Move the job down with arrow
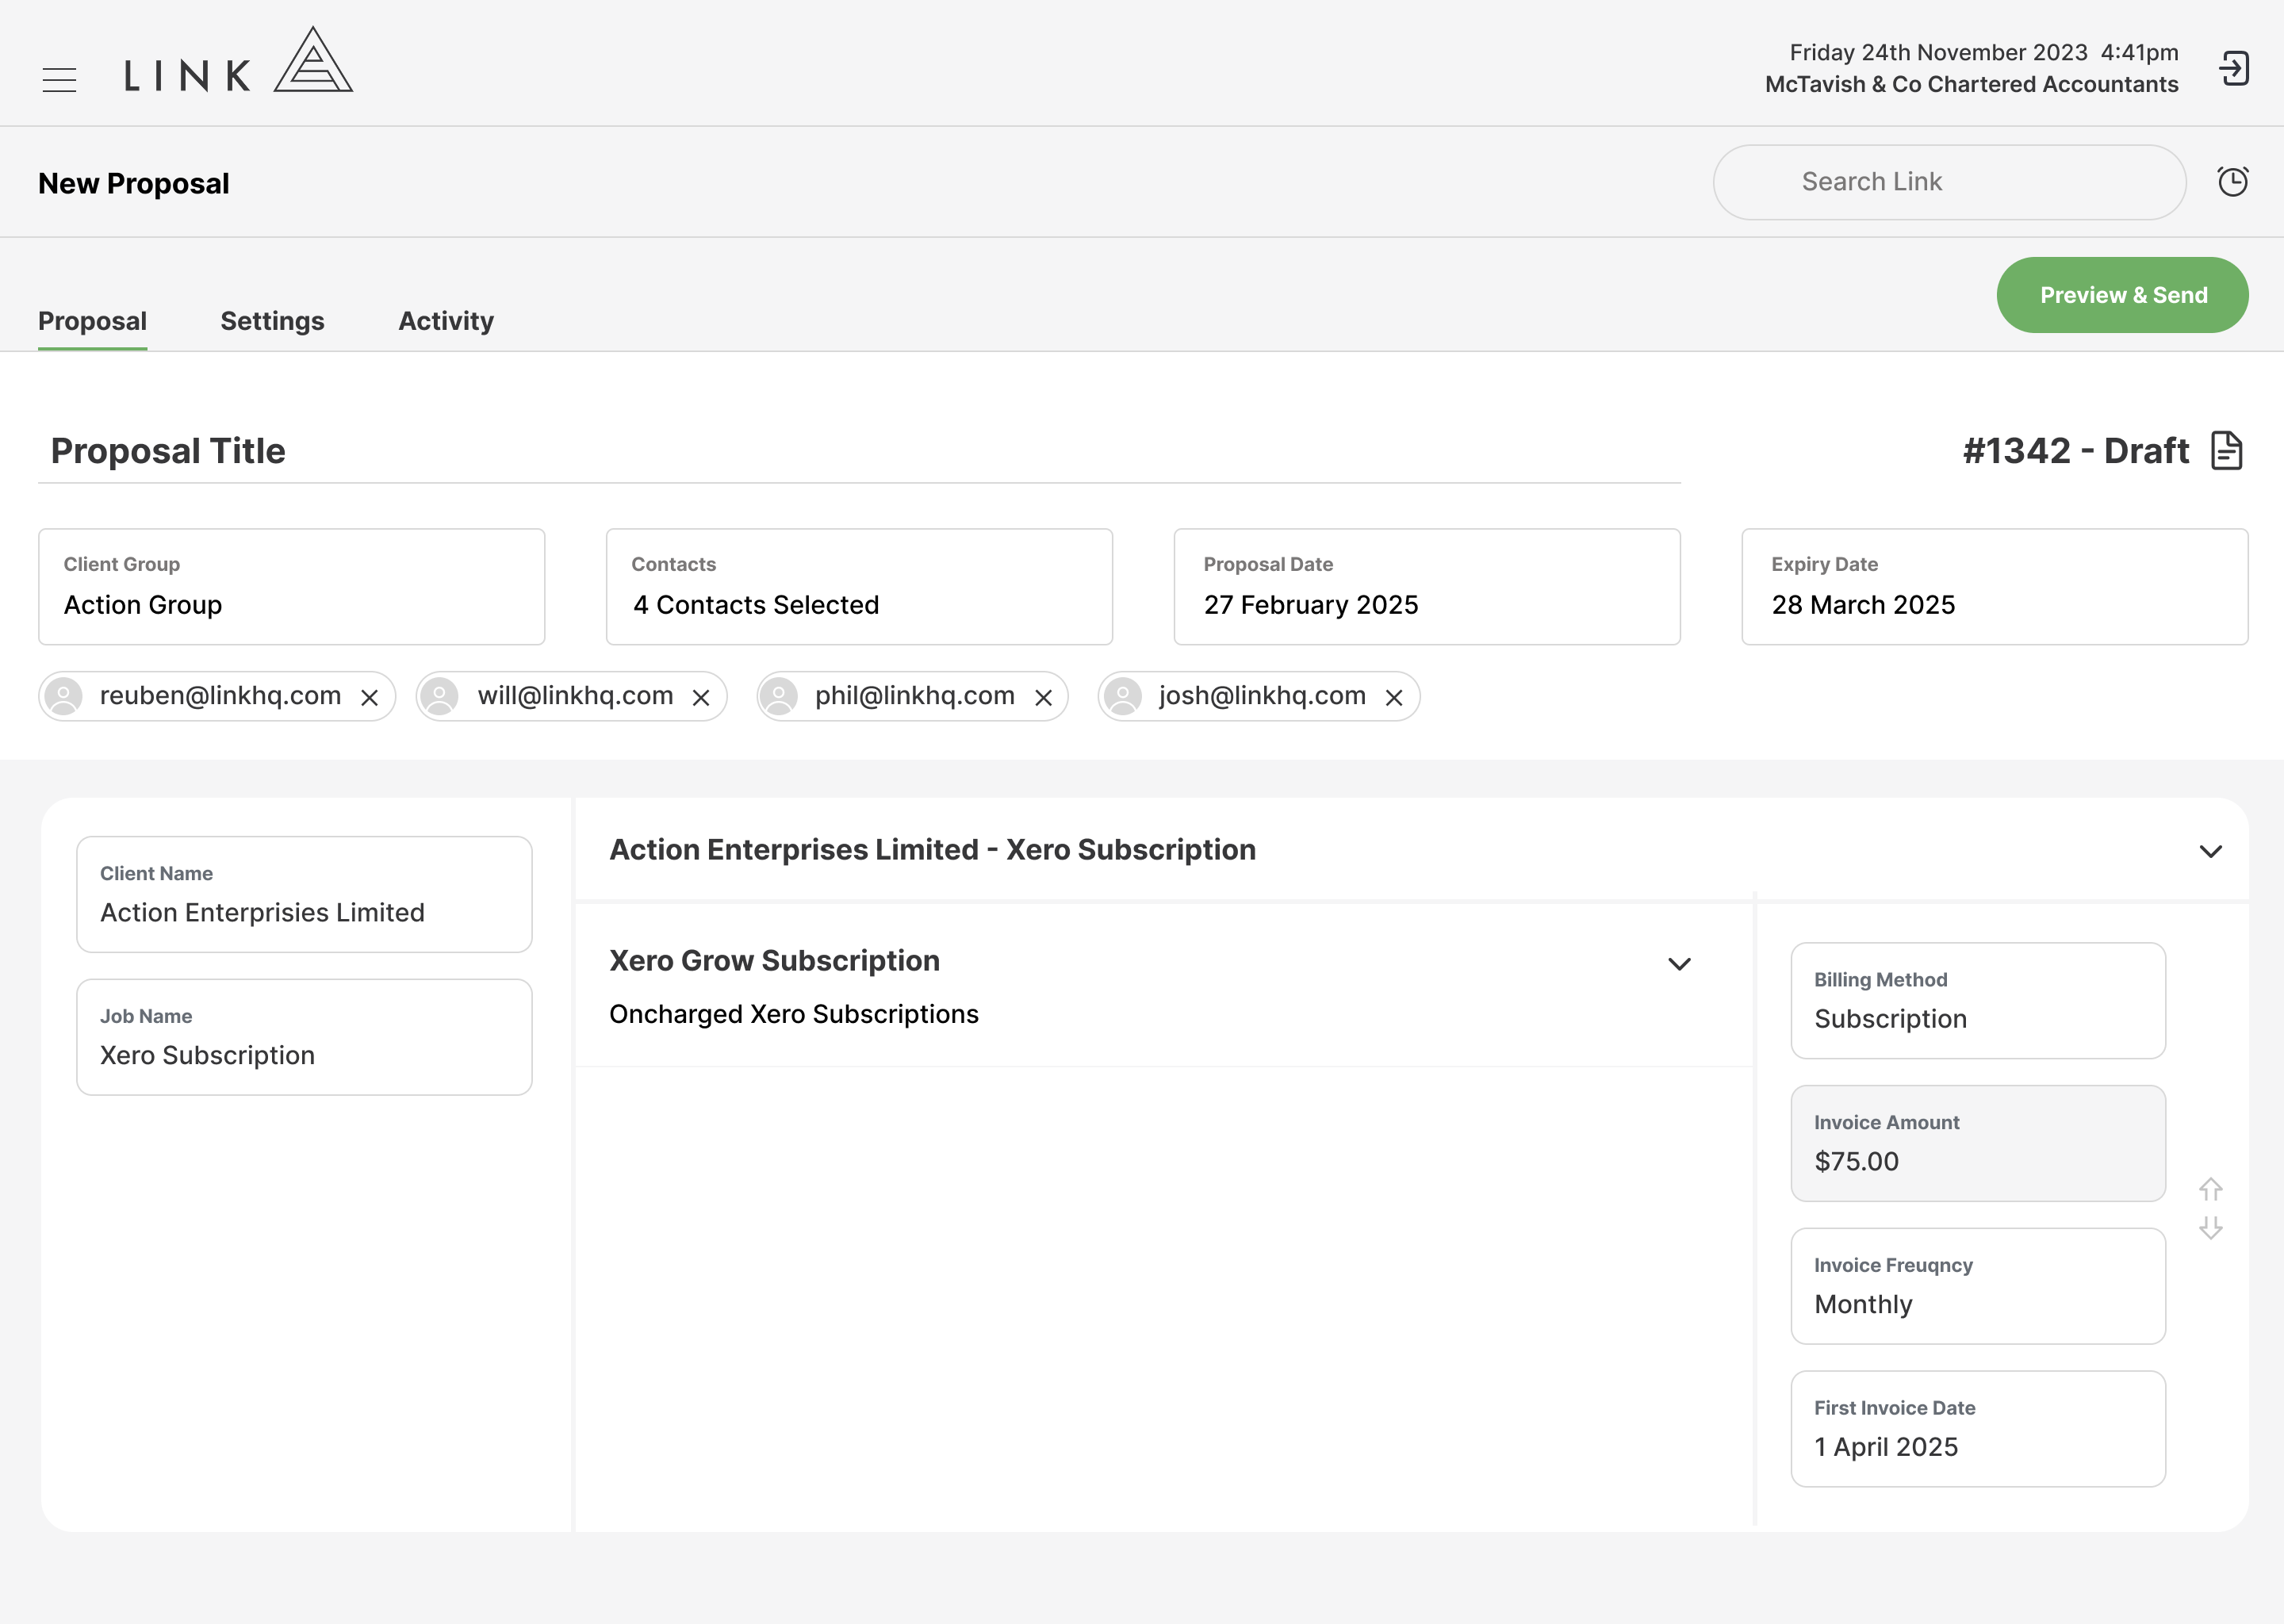The height and width of the screenshot is (1624, 2284). [x=2211, y=1228]
